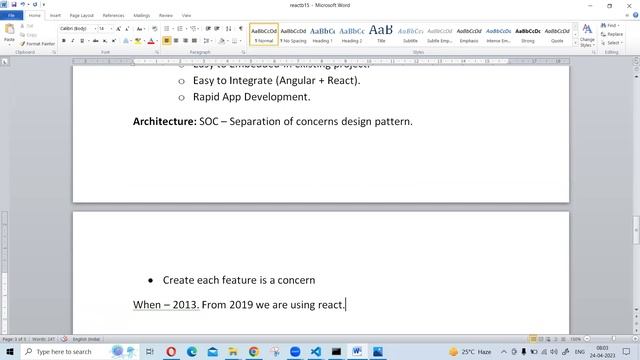Shrink the font size
This screenshot has height=360, width=640.
tap(127, 29)
